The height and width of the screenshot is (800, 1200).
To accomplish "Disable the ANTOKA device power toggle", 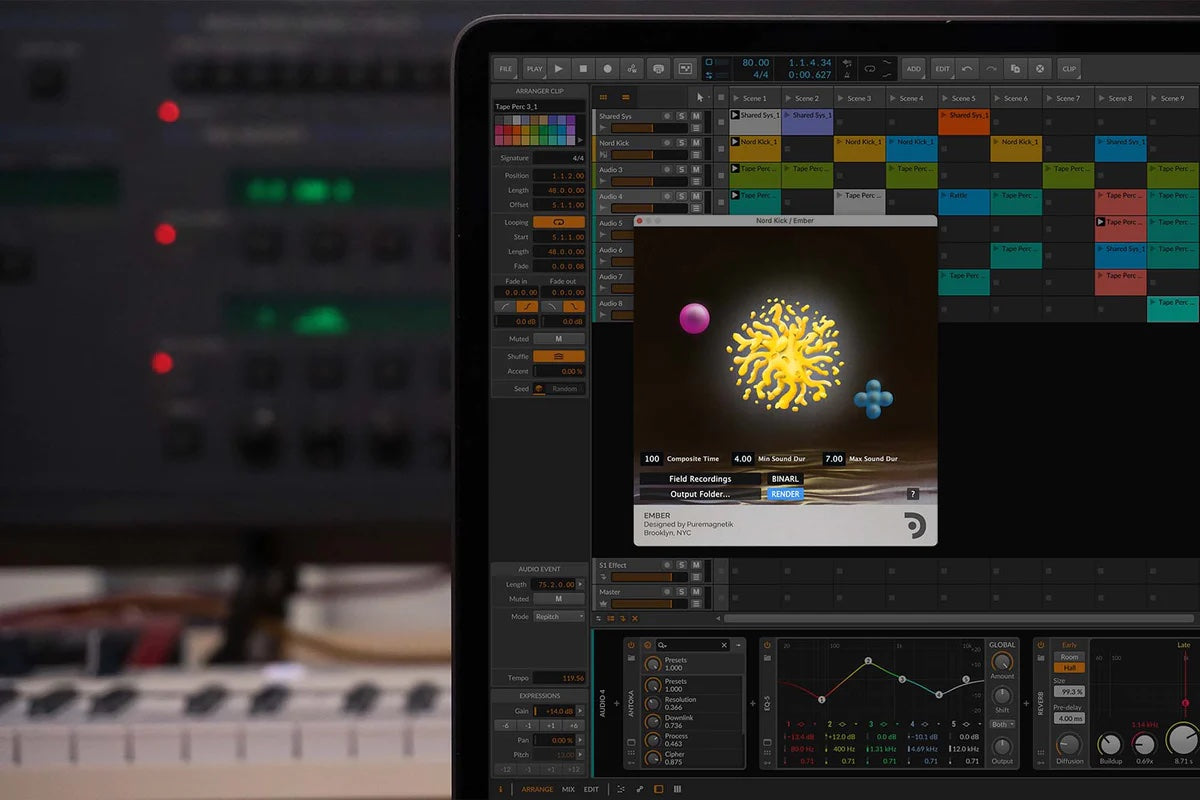I will click(x=630, y=645).
